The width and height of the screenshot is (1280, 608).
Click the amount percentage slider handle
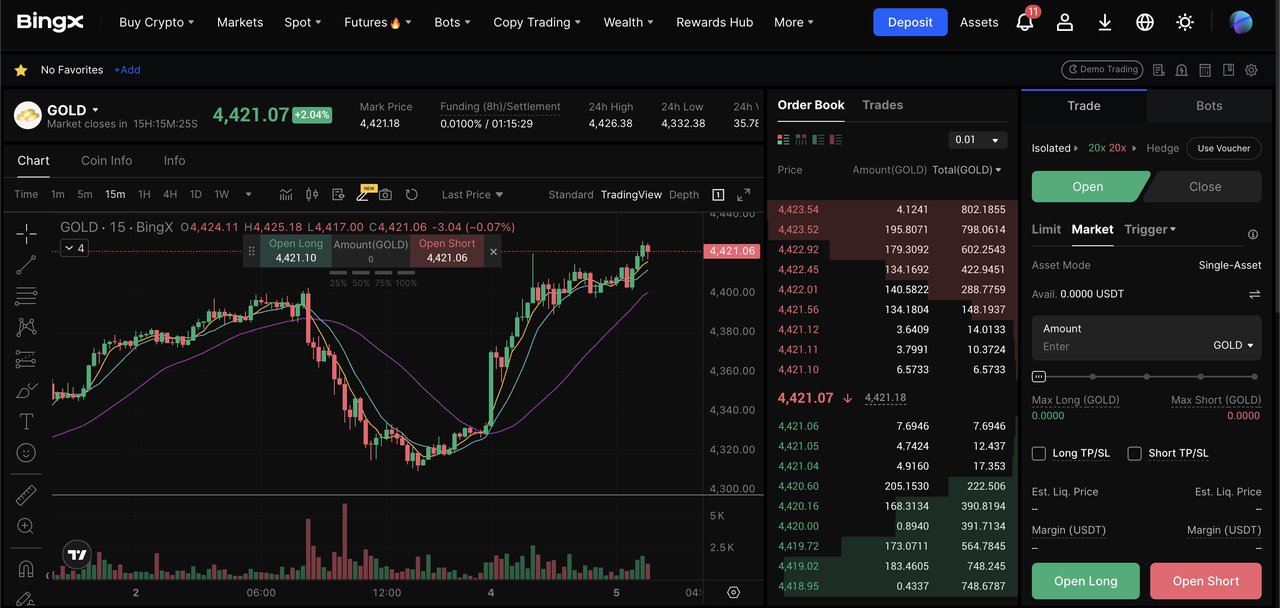pyautogui.click(x=1039, y=377)
